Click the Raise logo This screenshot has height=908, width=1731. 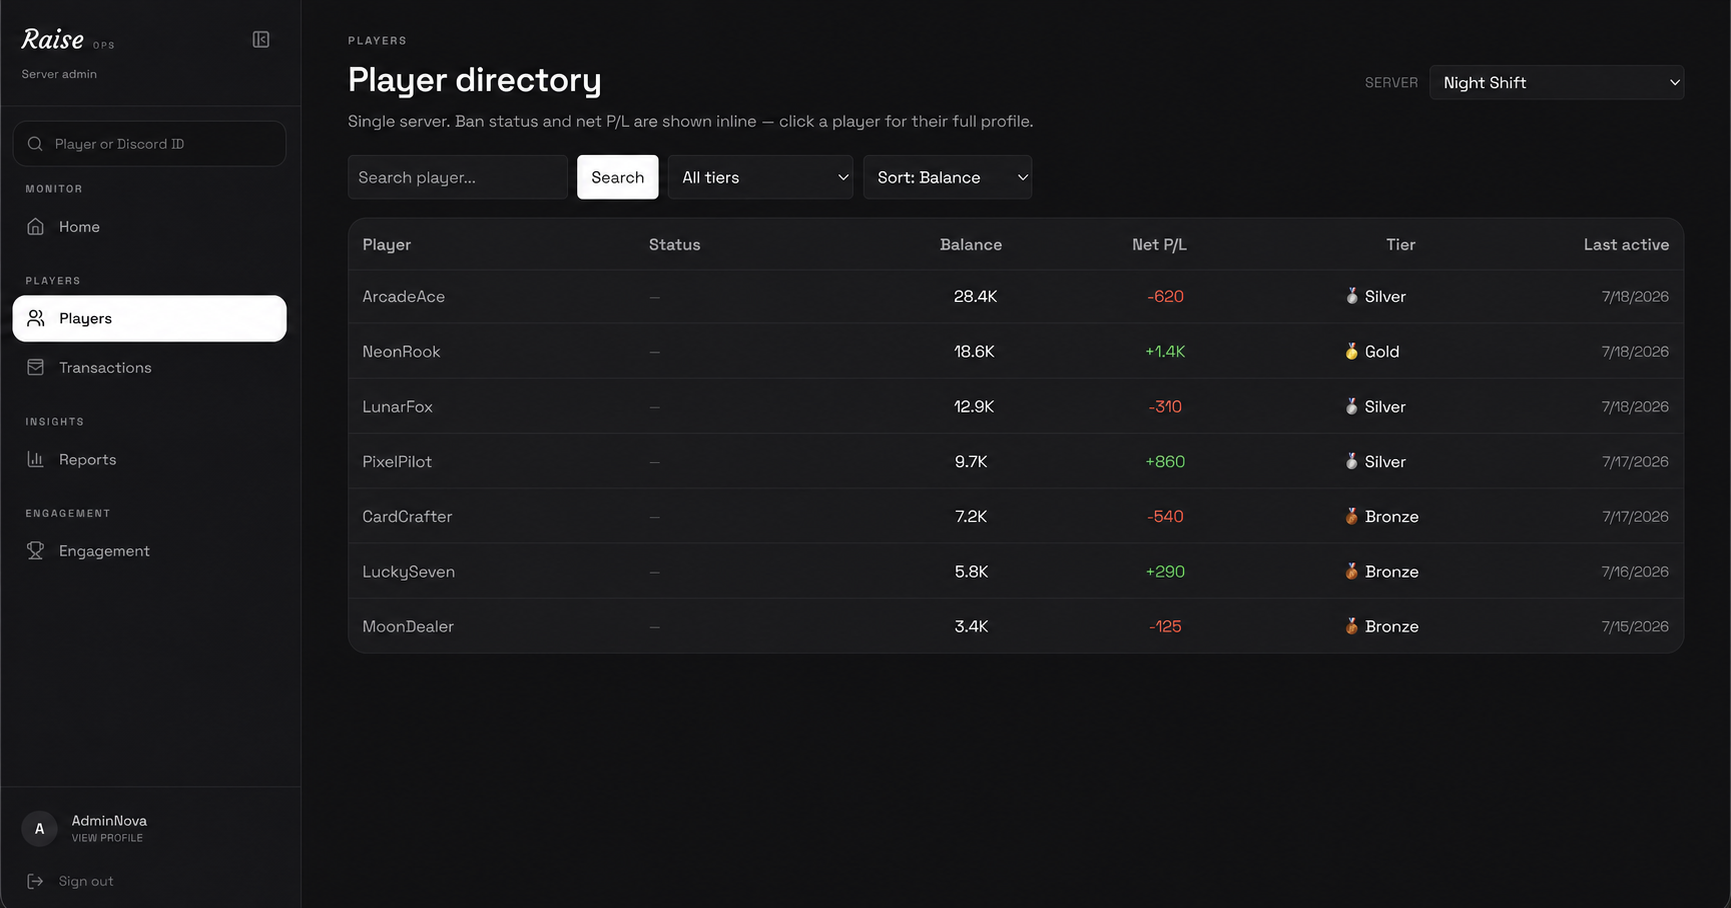(53, 39)
